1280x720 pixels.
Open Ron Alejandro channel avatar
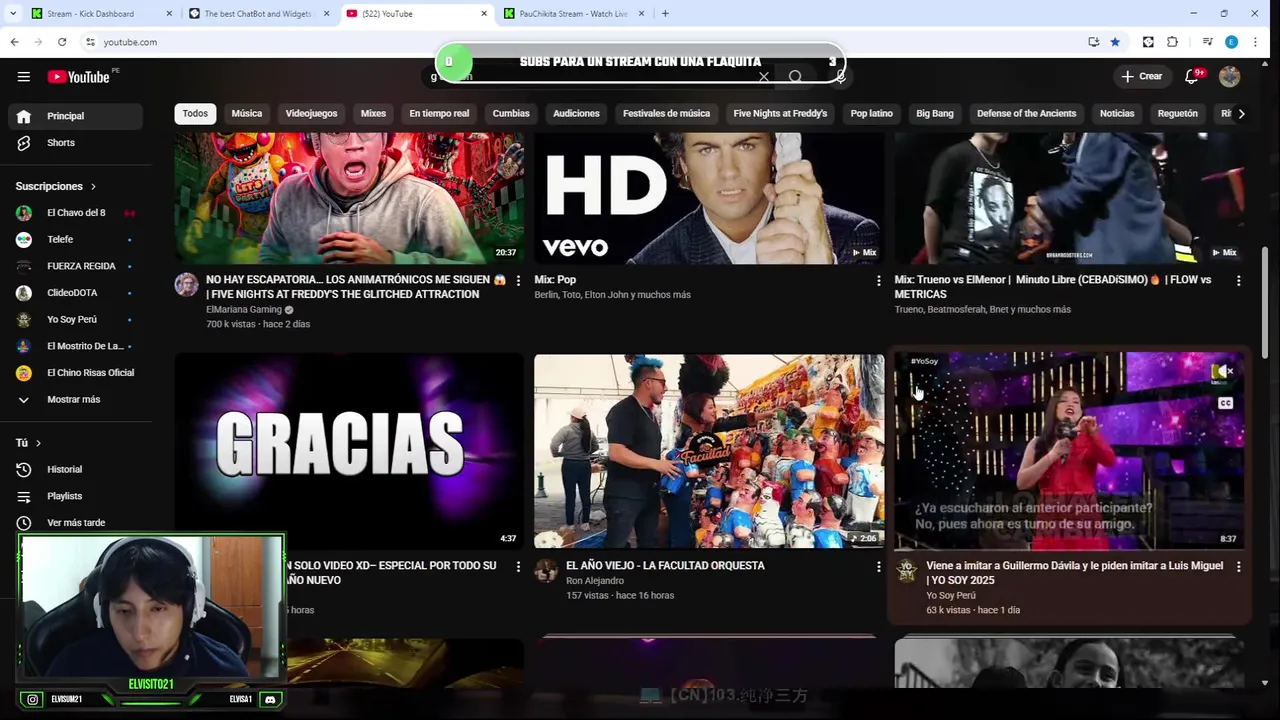pyautogui.click(x=546, y=571)
